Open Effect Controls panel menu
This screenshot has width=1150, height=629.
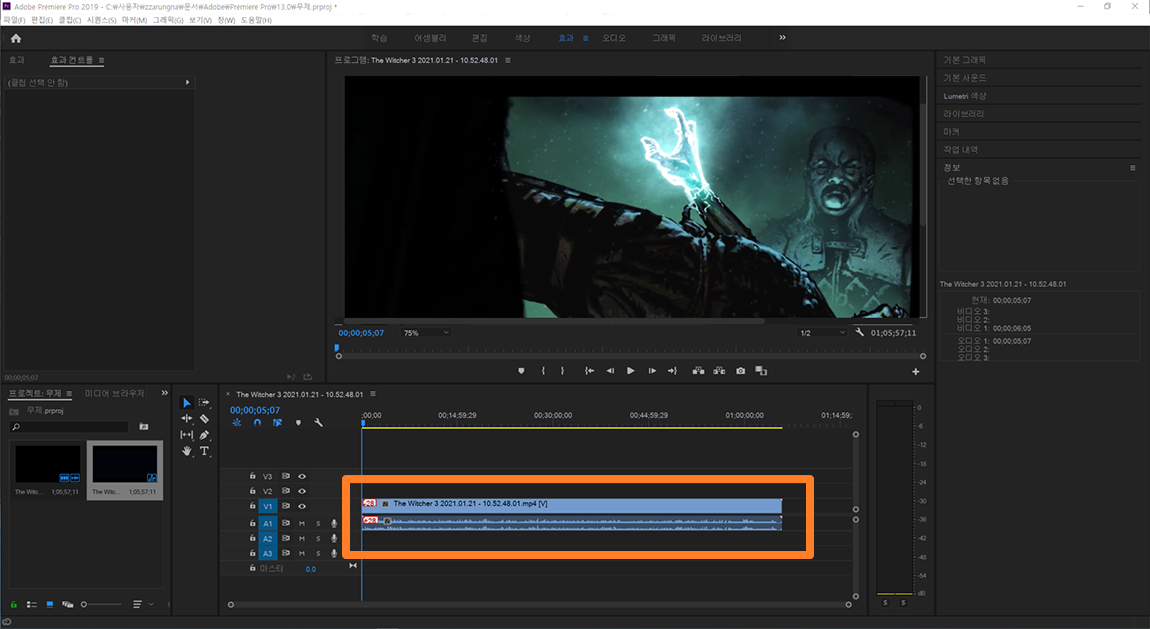click(101, 60)
